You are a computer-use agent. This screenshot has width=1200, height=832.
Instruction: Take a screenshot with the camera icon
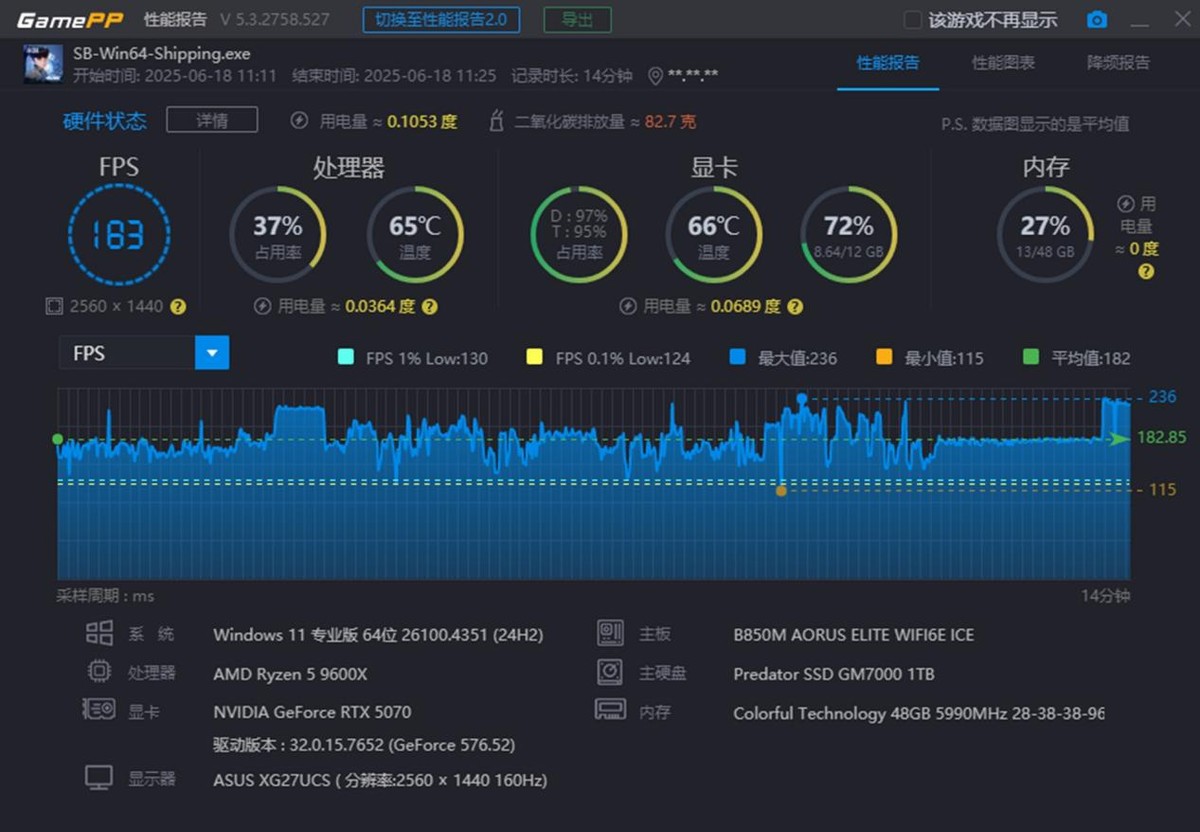1097,20
